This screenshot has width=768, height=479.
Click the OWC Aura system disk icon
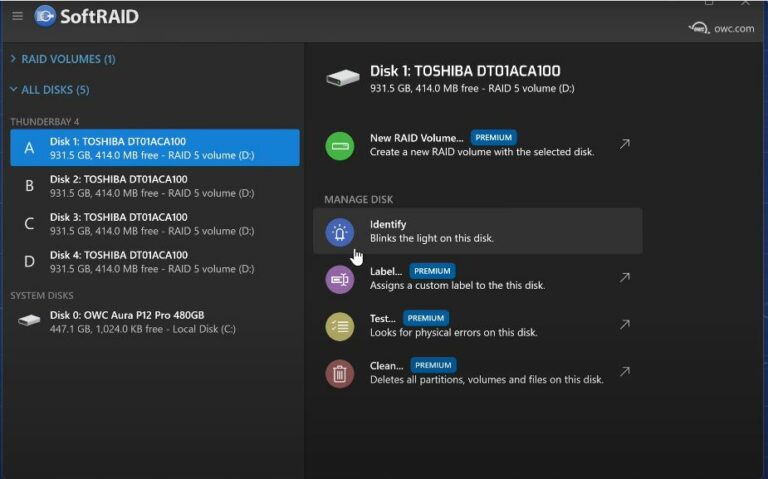pos(29,321)
